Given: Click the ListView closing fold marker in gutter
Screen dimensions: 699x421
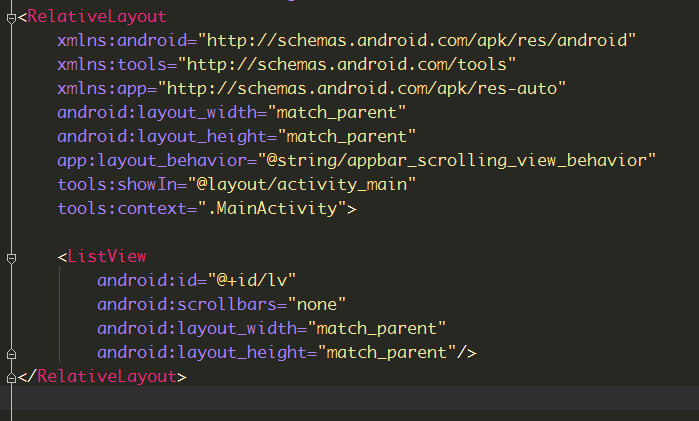Looking at the screenshot, I should tap(11, 354).
